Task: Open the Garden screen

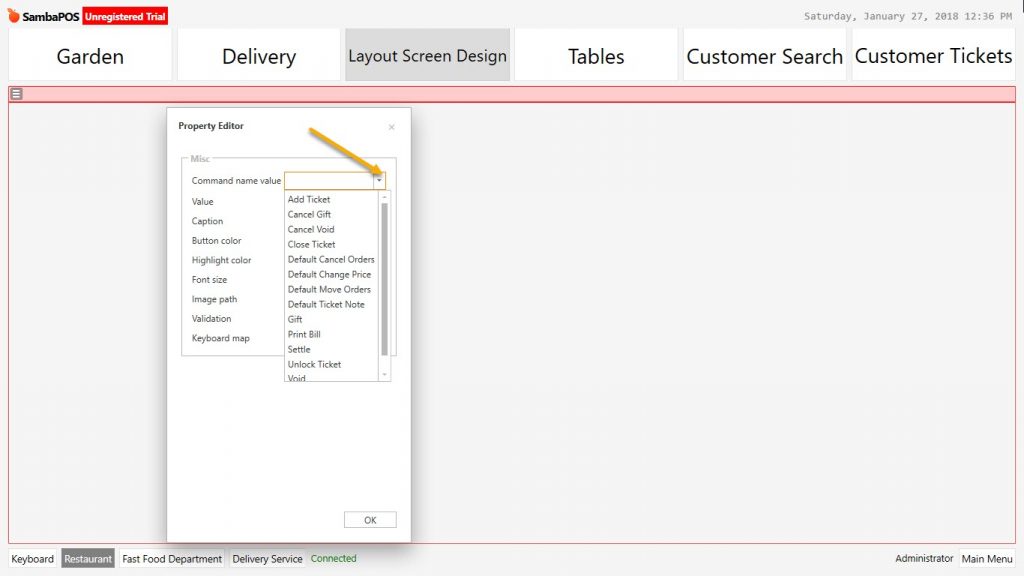Action: pyautogui.click(x=90, y=56)
